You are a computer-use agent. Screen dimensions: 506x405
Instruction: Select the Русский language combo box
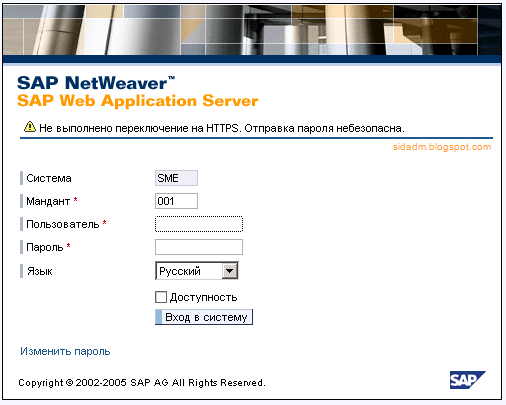[197, 271]
